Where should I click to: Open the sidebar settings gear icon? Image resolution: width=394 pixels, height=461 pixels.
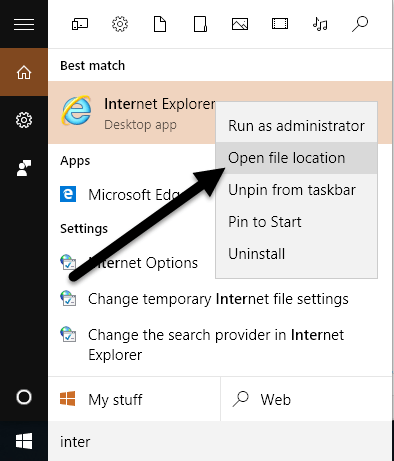[x=24, y=120]
